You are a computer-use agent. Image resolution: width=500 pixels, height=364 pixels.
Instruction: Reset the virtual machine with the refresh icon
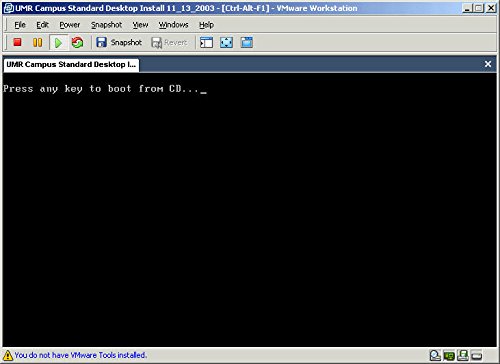[77, 42]
